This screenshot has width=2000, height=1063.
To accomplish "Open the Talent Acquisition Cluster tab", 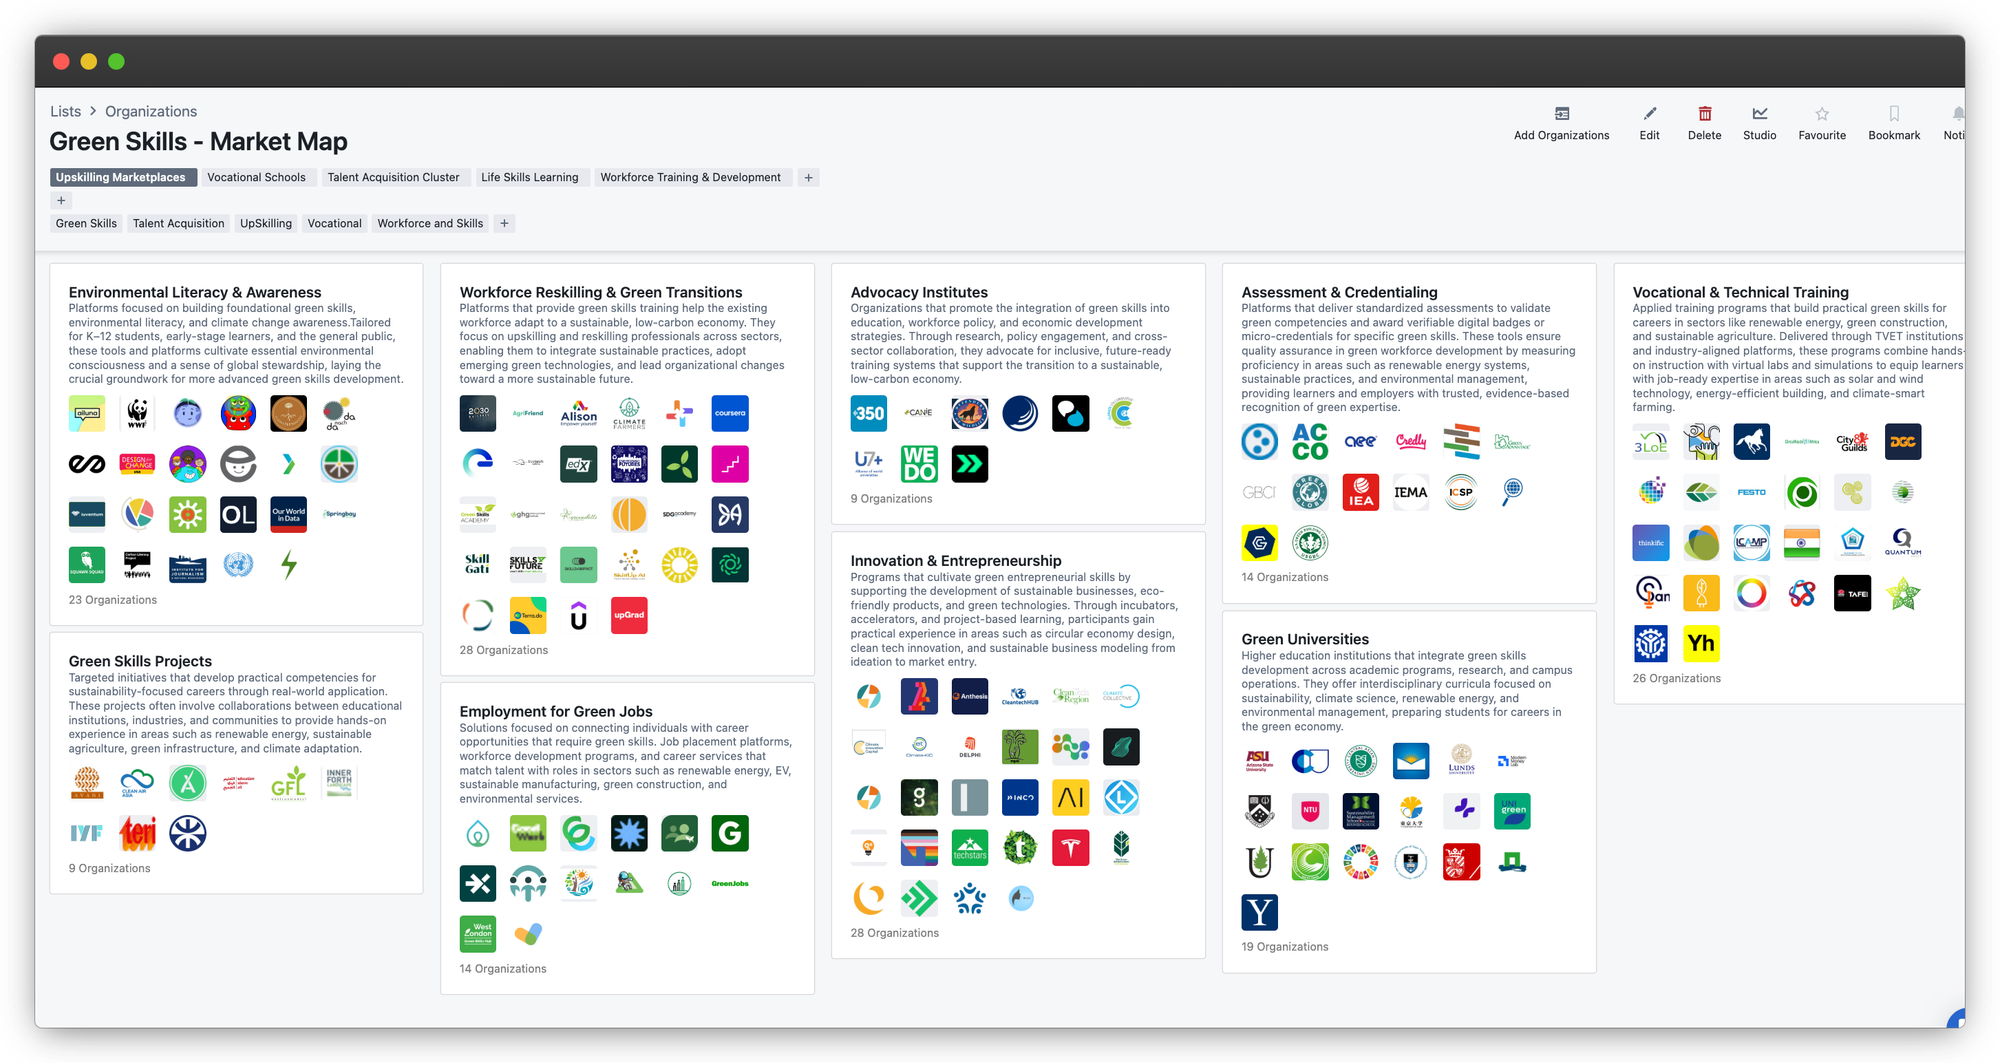I will [x=393, y=177].
